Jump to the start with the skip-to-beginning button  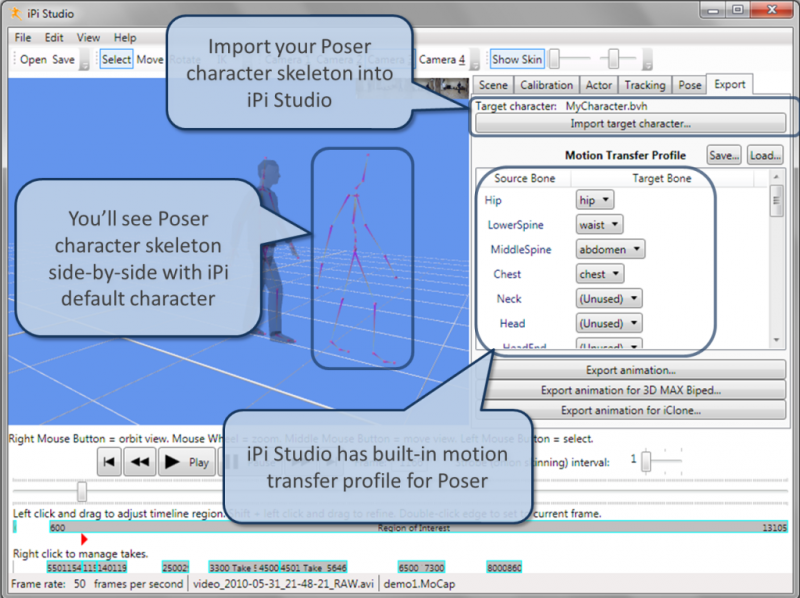(109, 462)
